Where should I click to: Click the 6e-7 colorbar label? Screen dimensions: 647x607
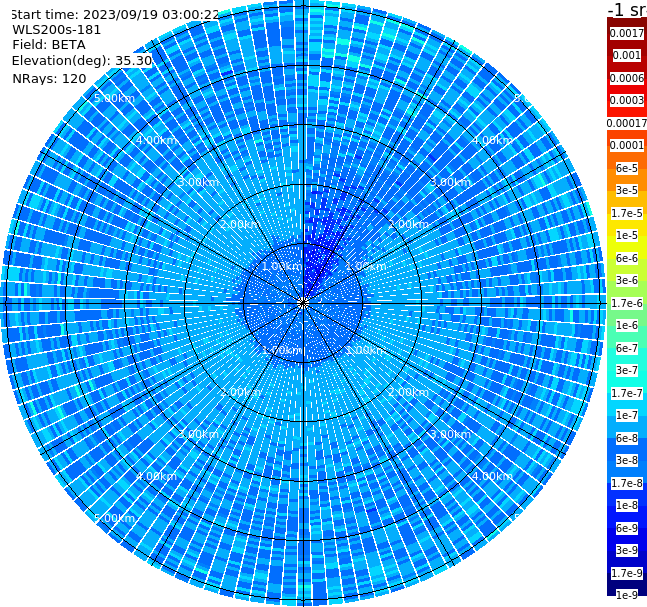tap(627, 348)
